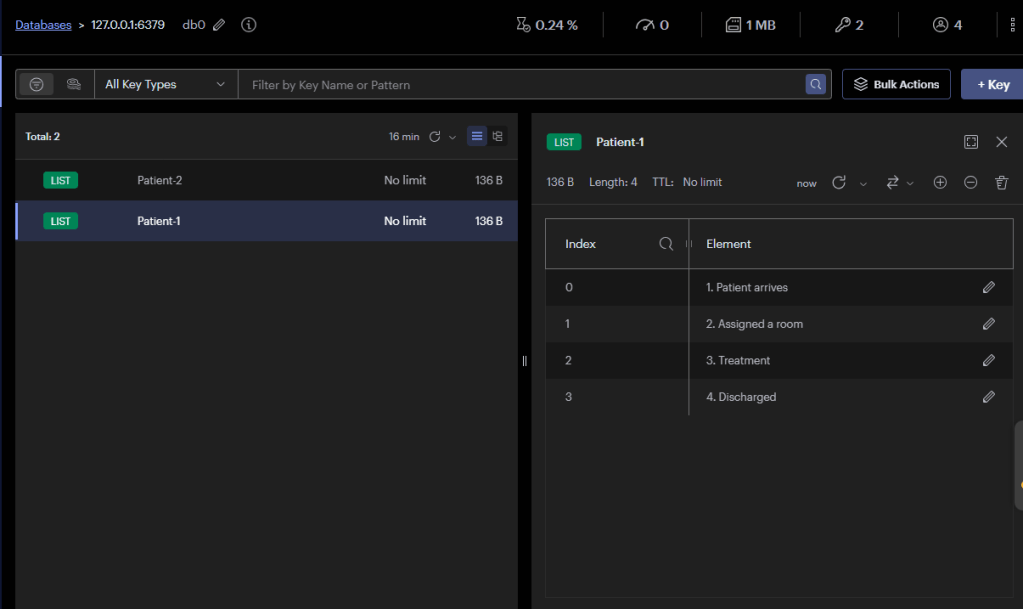1023x609 pixels.
Task: Remove elements using minus circle icon
Action: click(x=970, y=183)
